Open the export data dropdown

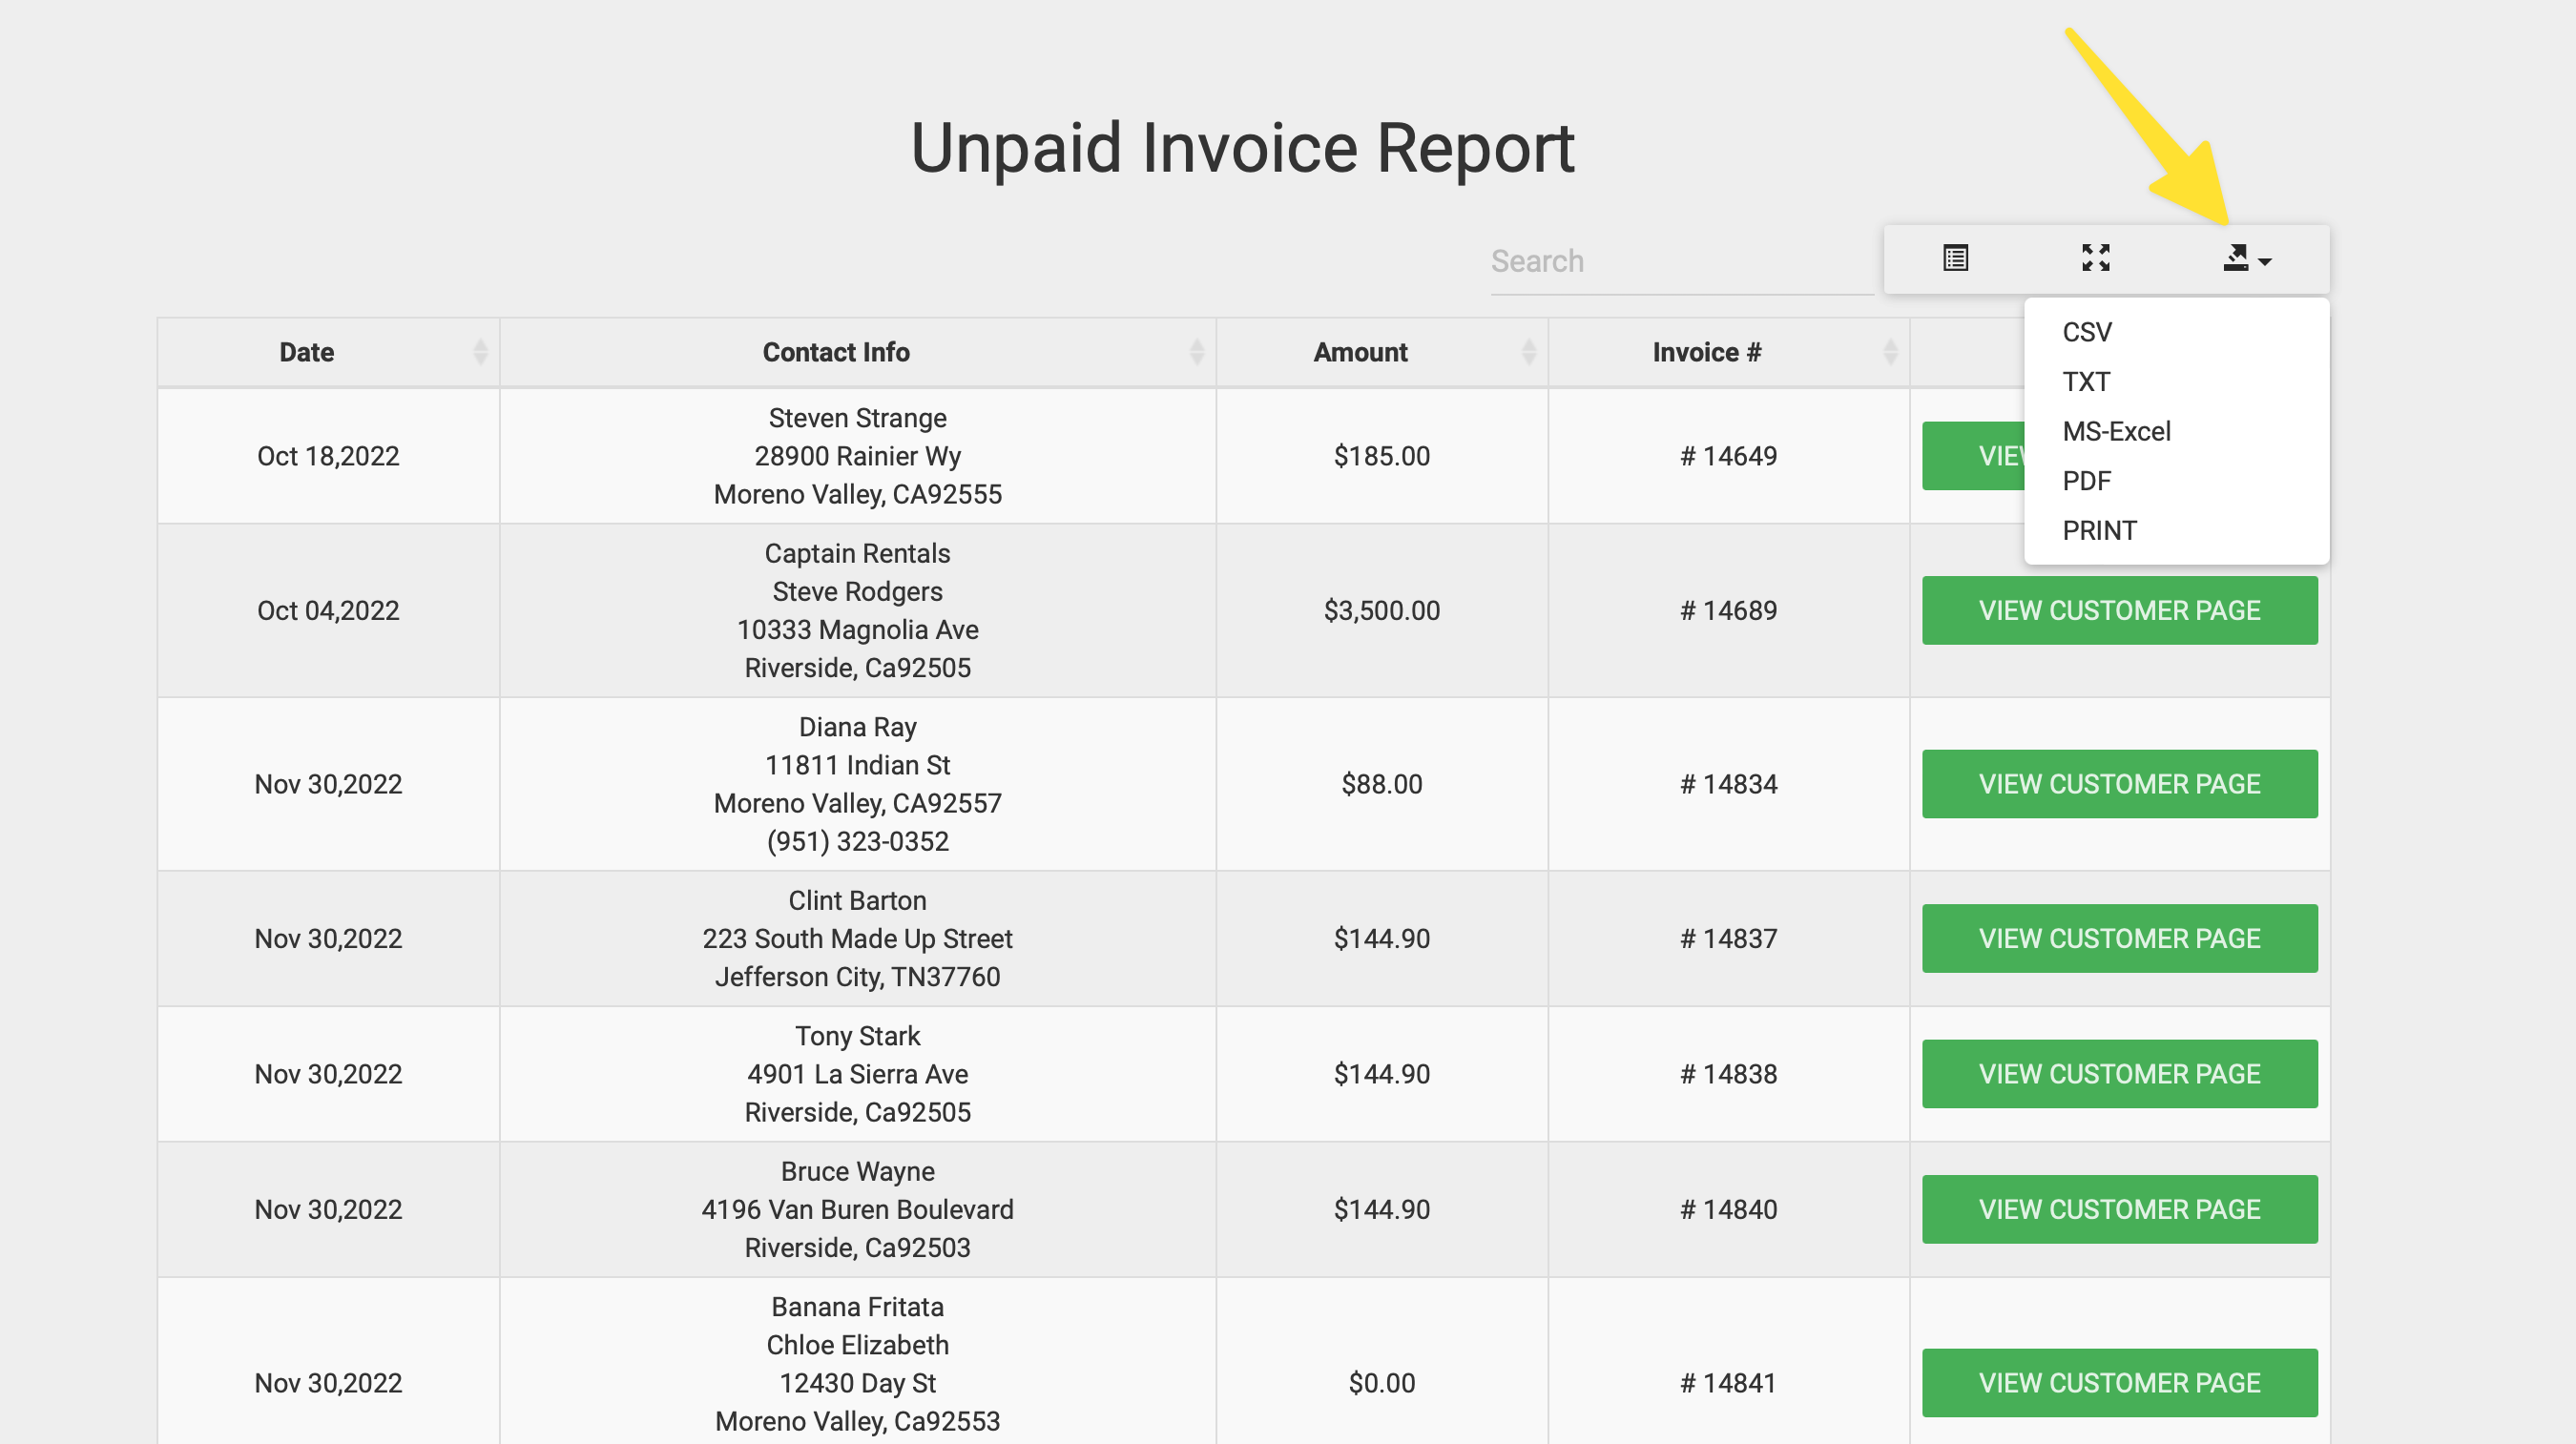pyautogui.click(x=2245, y=259)
